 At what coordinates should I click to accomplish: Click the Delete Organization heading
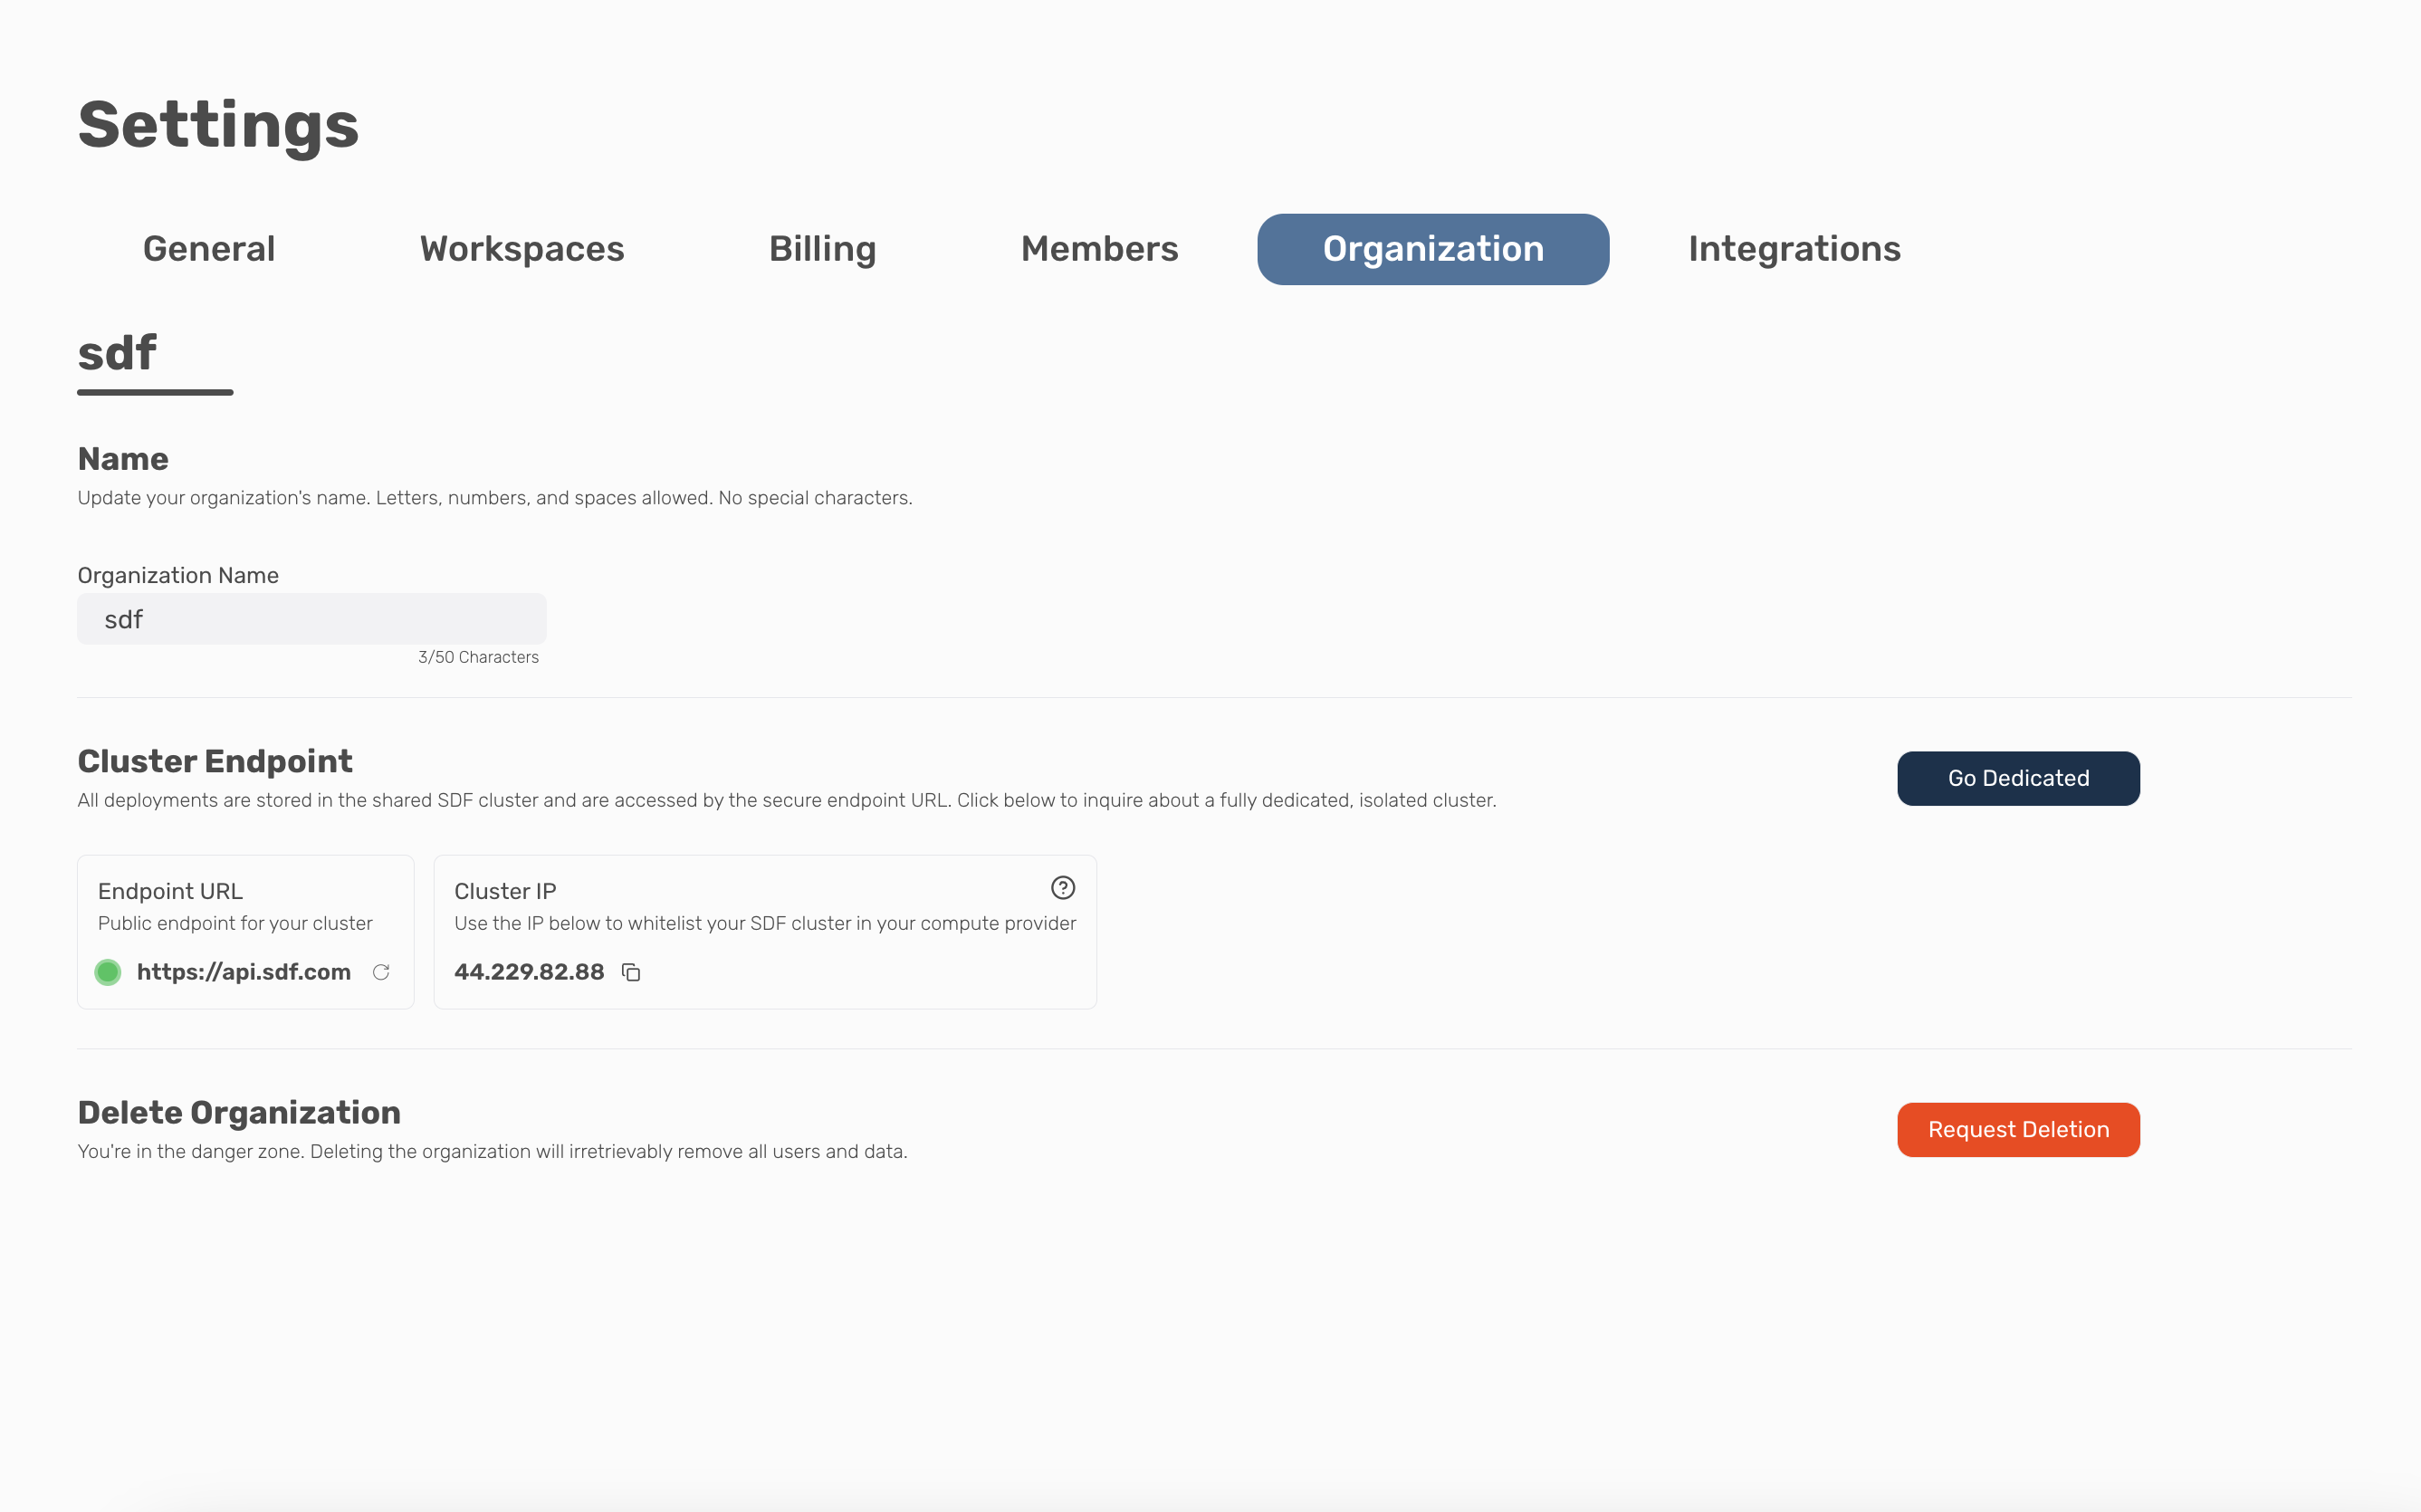click(x=239, y=1112)
